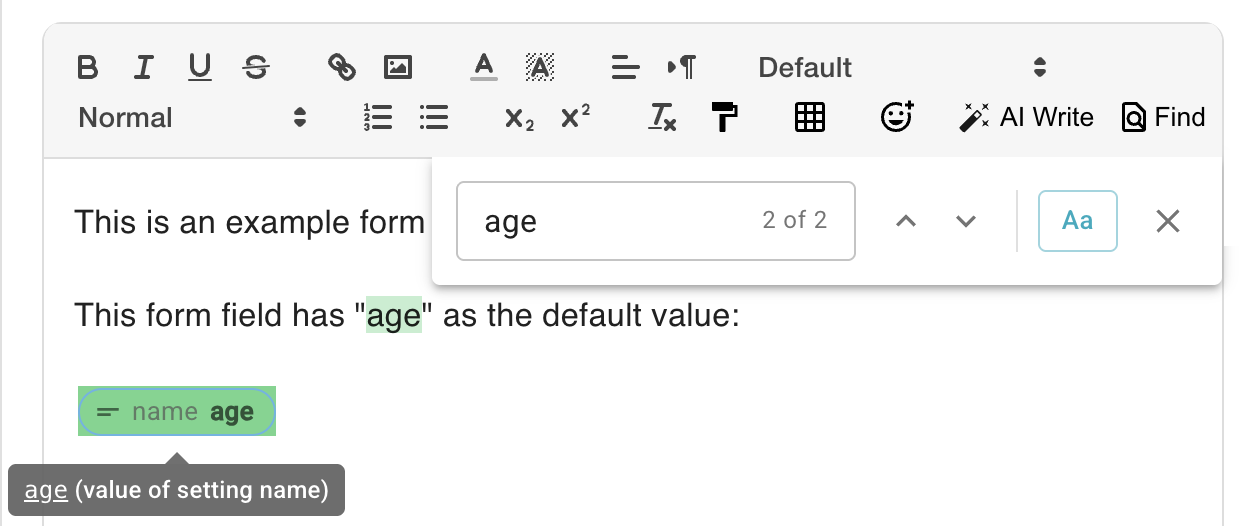
Task: Insert a table
Action: point(809,118)
